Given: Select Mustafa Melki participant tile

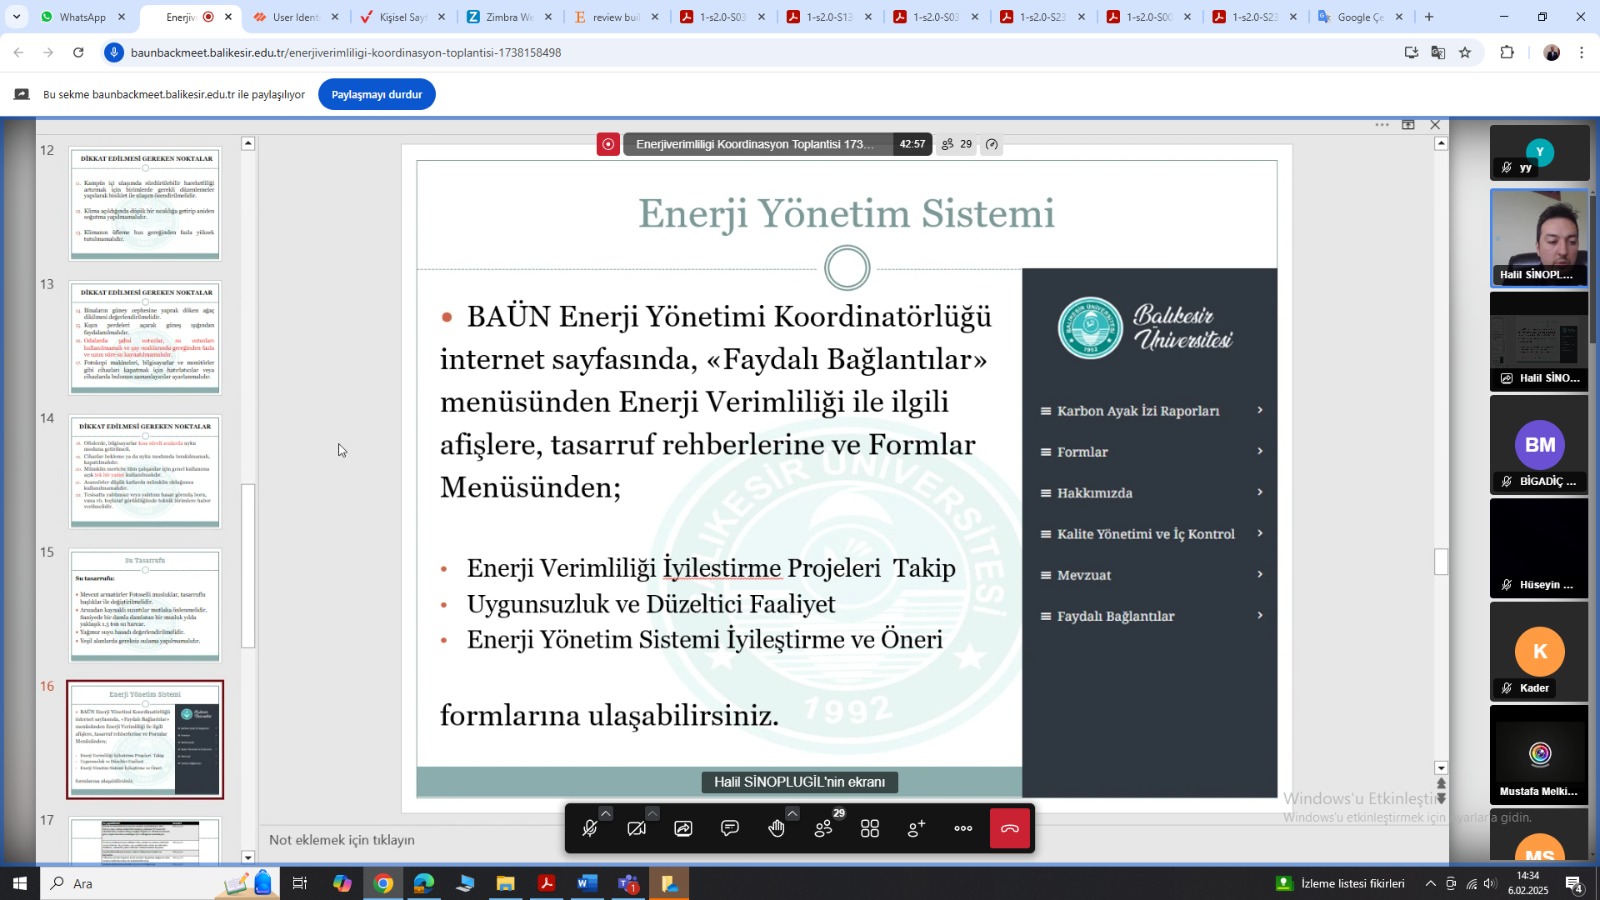Looking at the screenshot, I should [x=1539, y=754].
